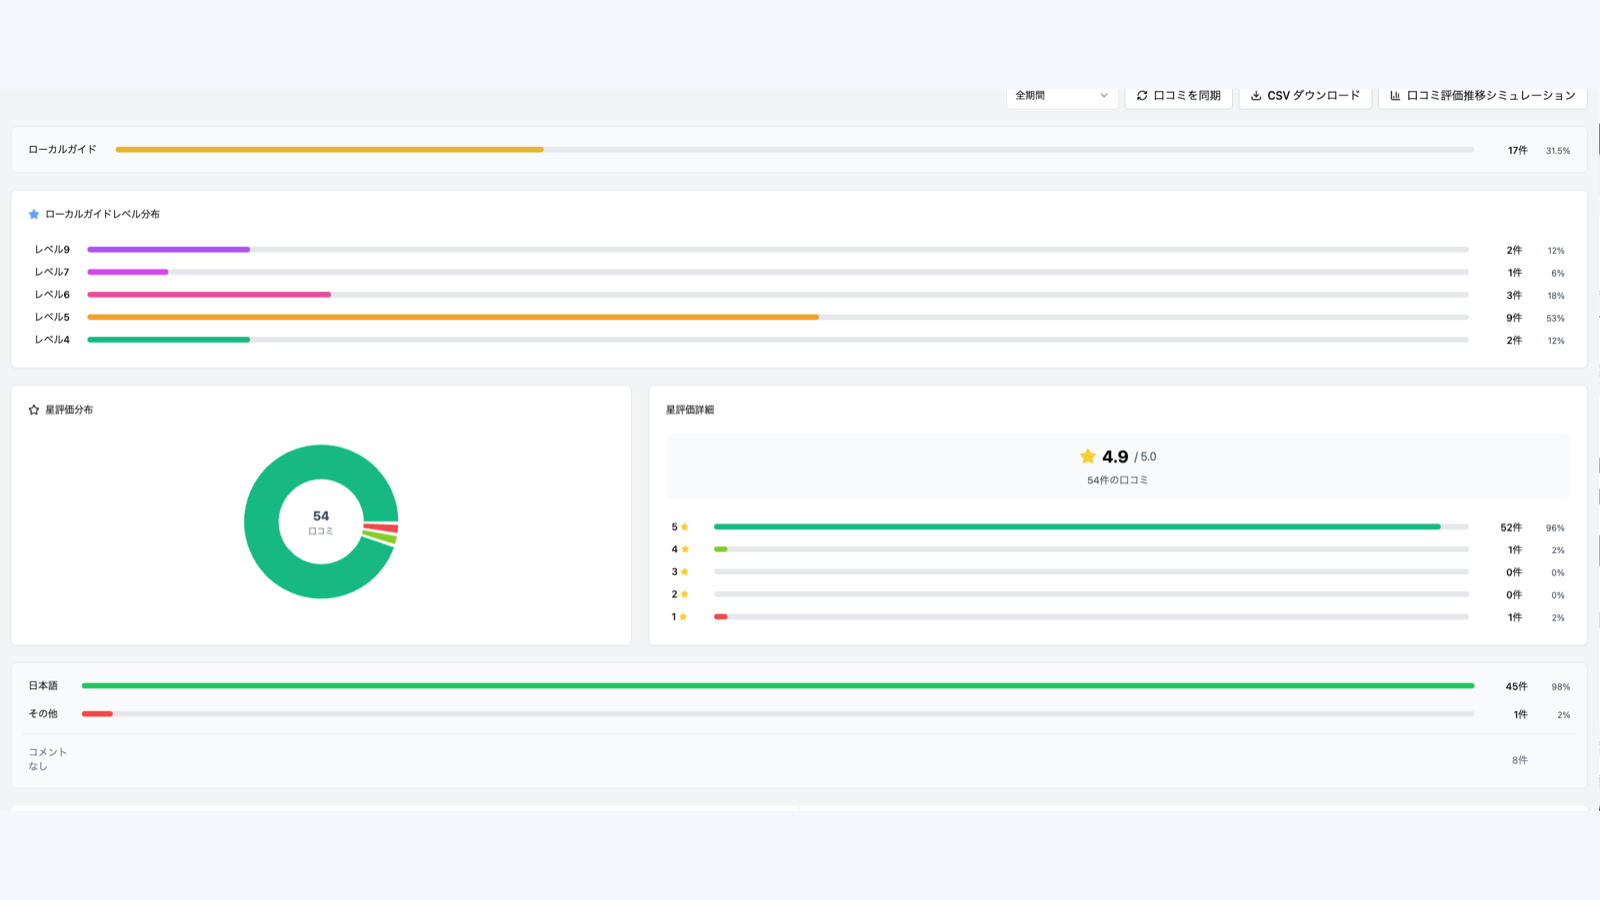Click the その他 red language bar
The height and width of the screenshot is (900, 1600).
pyautogui.click(x=97, y=714)
